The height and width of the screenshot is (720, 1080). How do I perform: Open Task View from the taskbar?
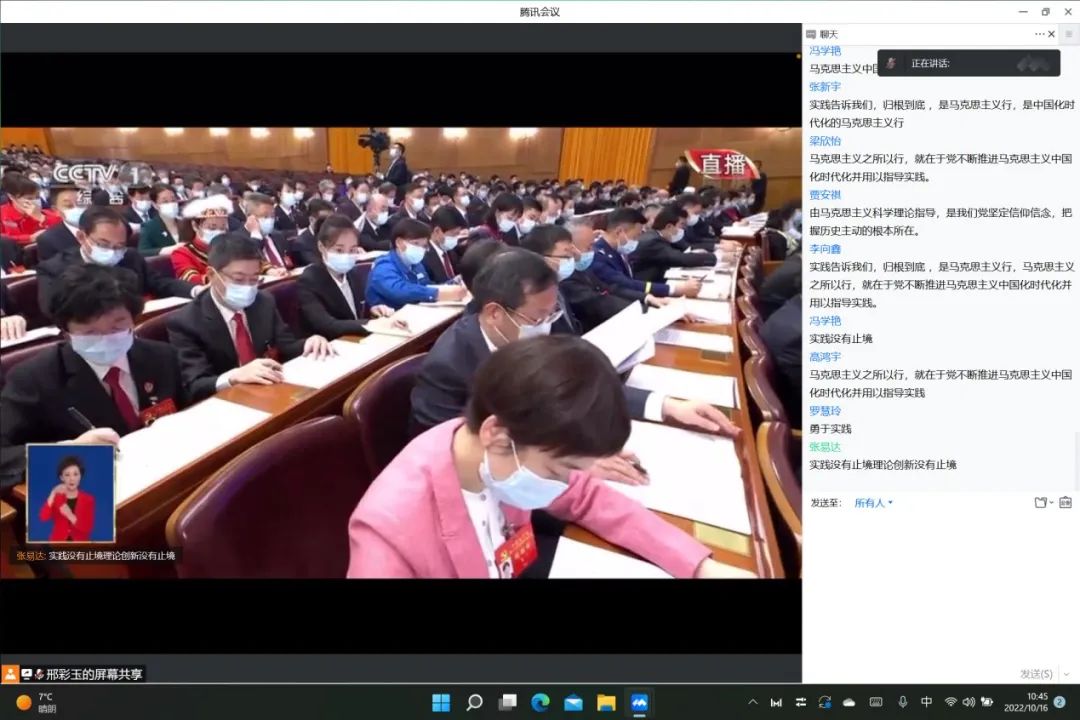507,702
